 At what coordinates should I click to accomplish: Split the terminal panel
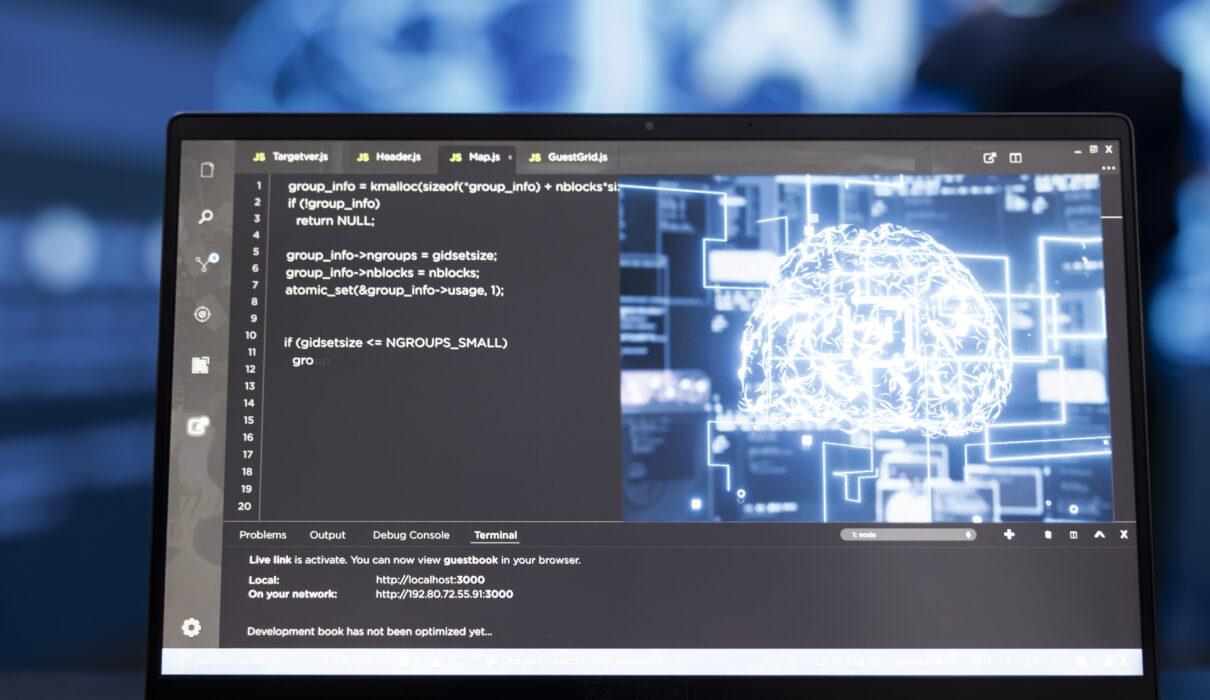[x=1073, y=534]
